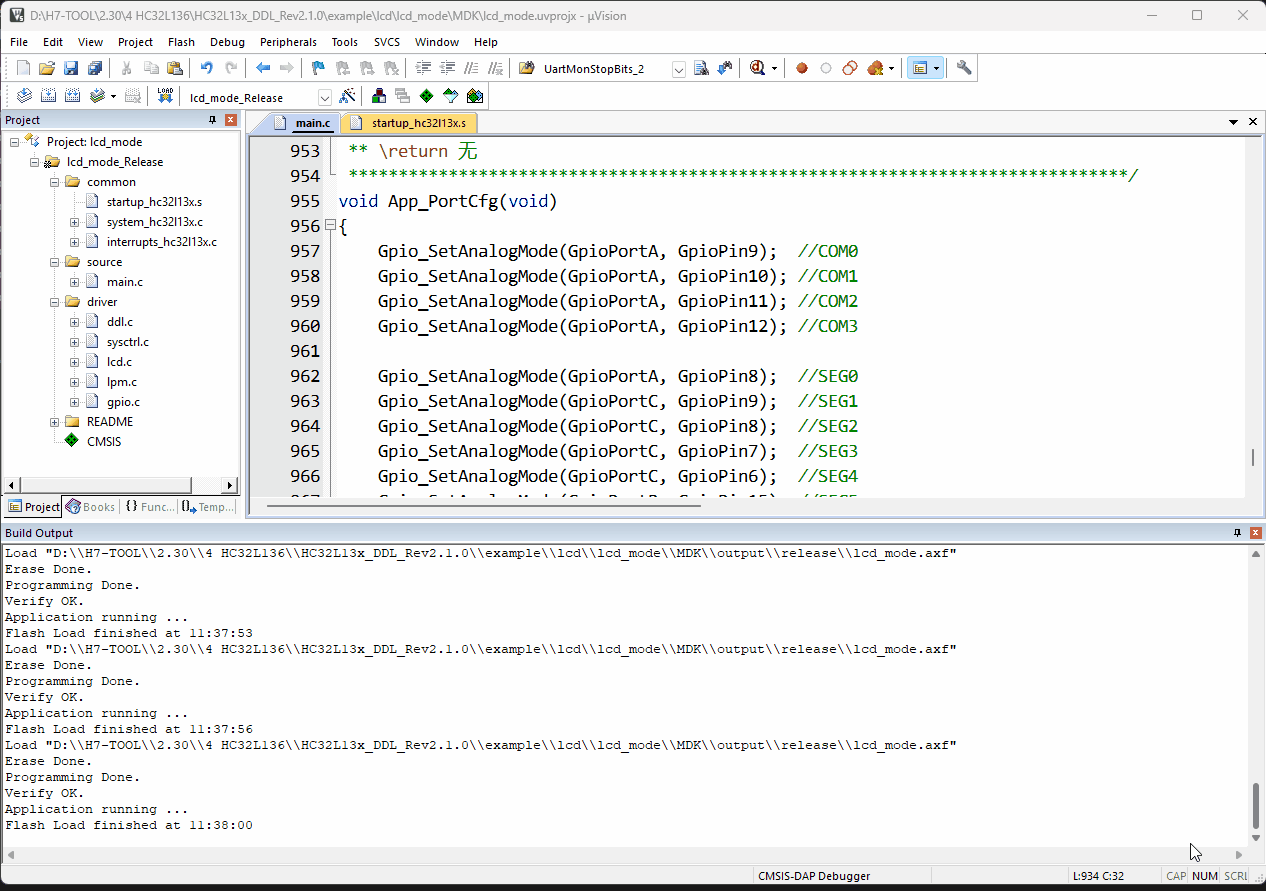
Task: Click the Find icon beside the search box
Action: tap(701, 68)
